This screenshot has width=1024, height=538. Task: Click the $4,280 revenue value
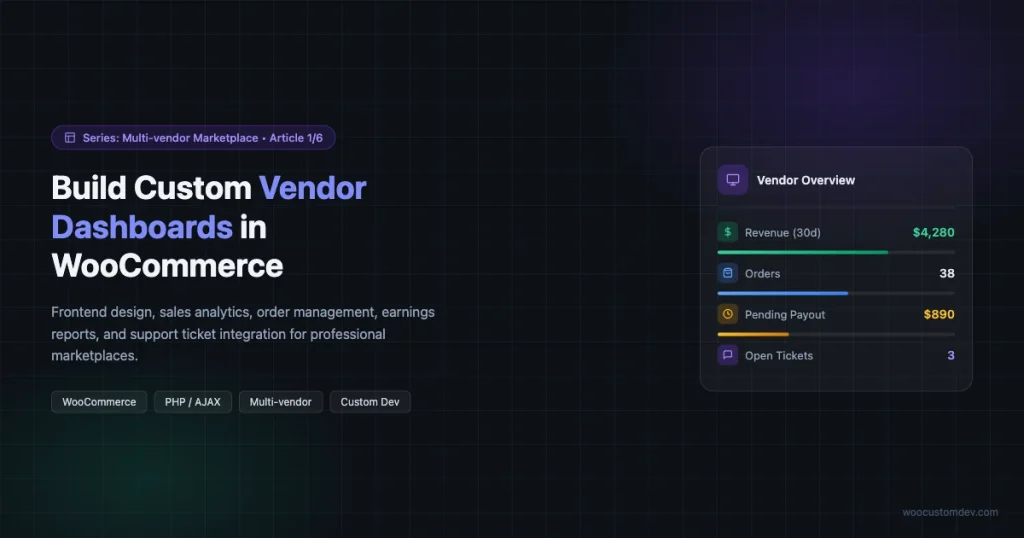coord(933,232)
